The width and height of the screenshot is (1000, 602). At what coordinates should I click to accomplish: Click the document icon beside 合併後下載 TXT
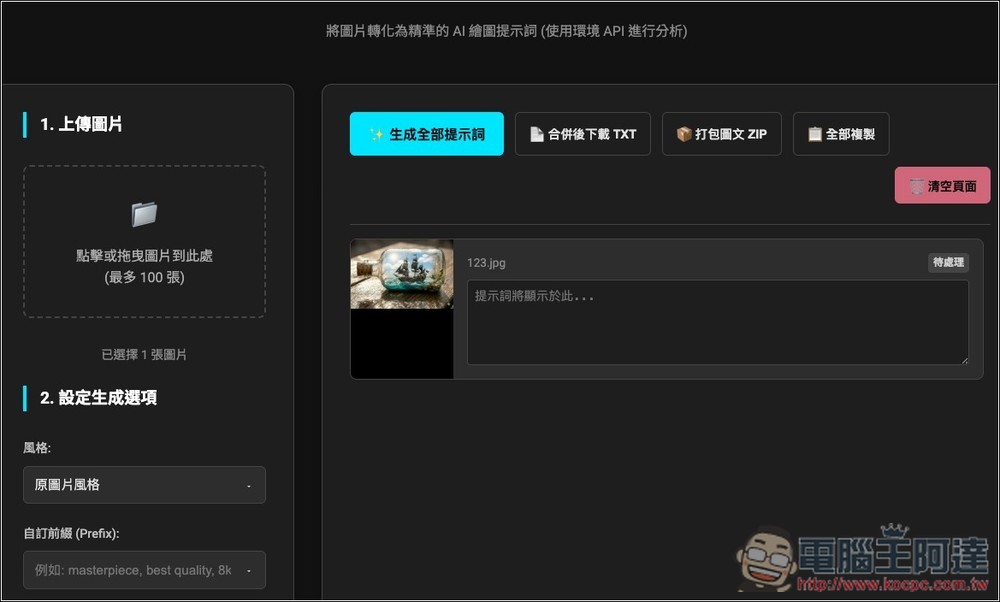(x=537, y=134)
